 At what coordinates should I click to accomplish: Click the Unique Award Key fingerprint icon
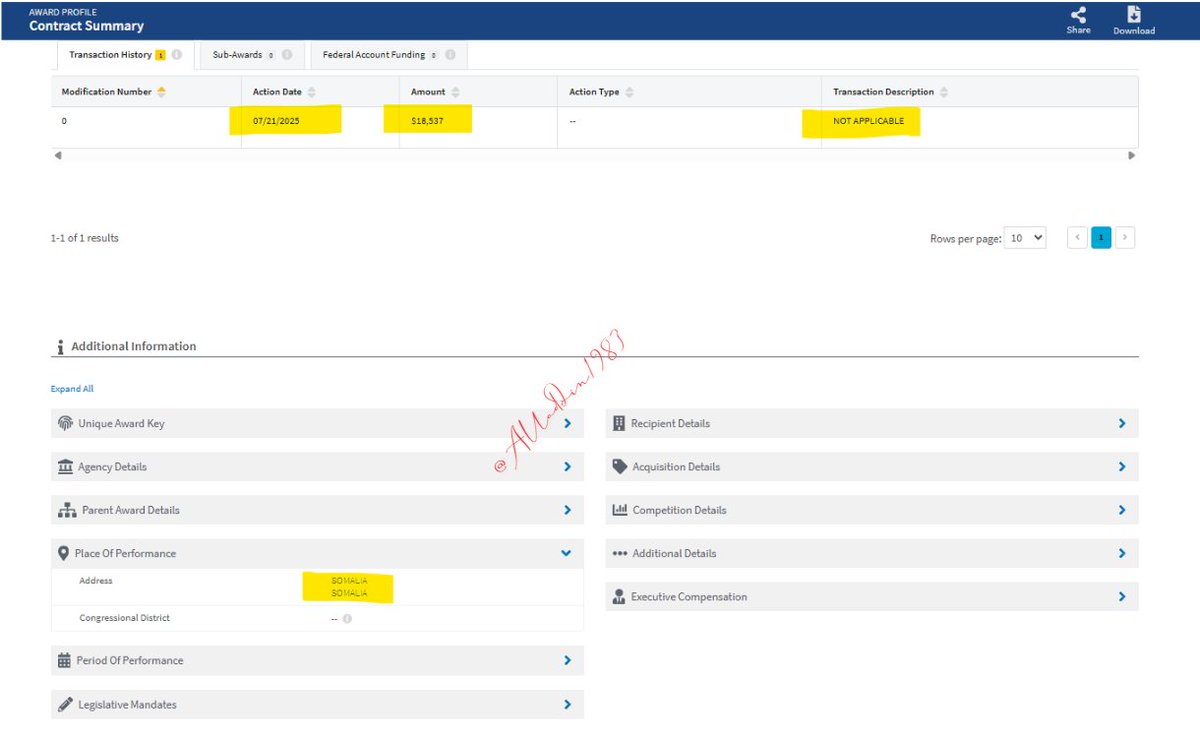(x=66, y=423)
